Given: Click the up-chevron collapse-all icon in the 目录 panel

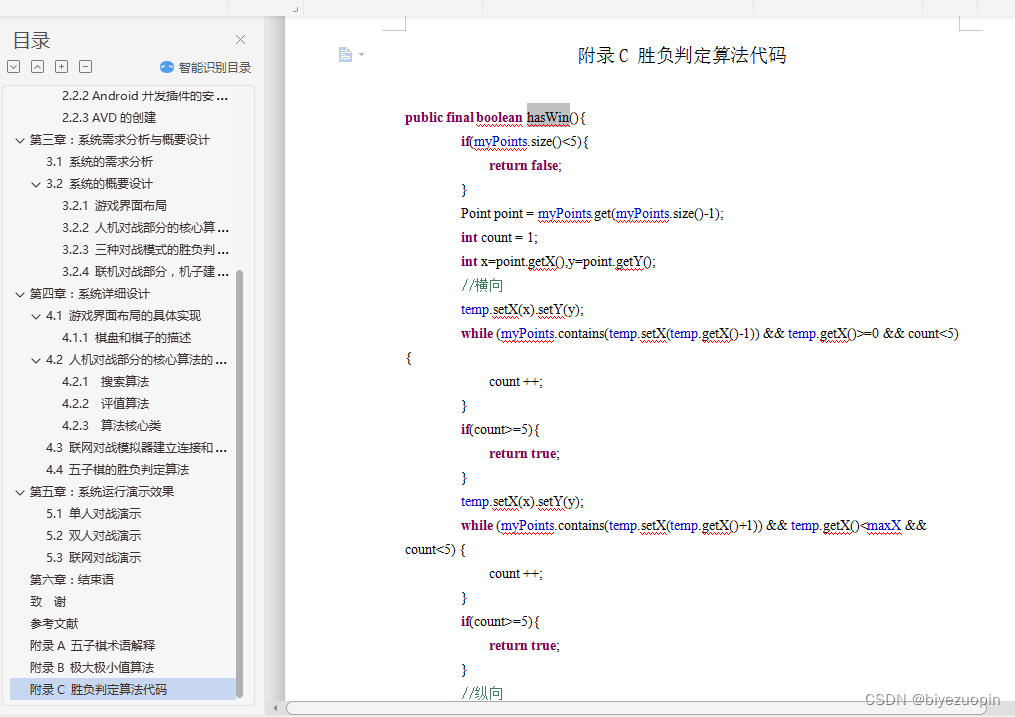Looking at the screenshot, I should coord(37,67).
